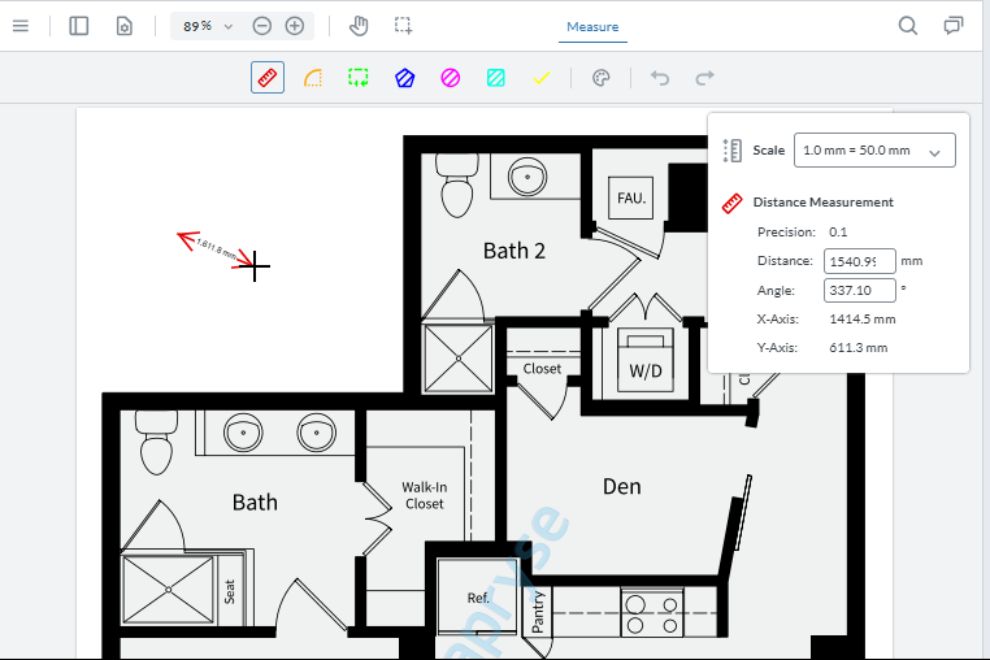
Task: Select the yellow checkmark count tool
Action: [x=541, y=78]
